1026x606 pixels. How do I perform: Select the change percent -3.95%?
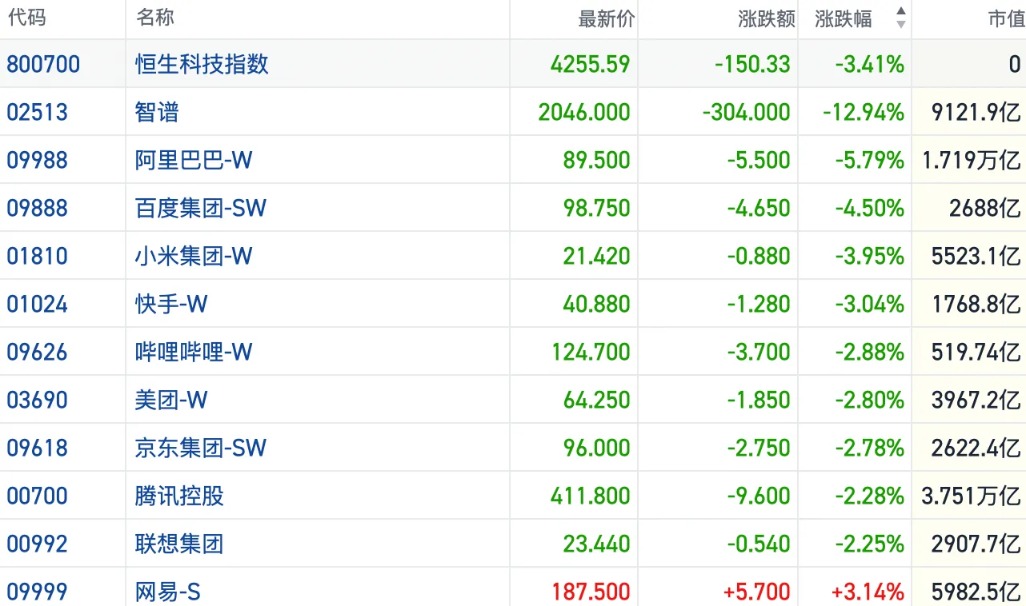point(870,256)
